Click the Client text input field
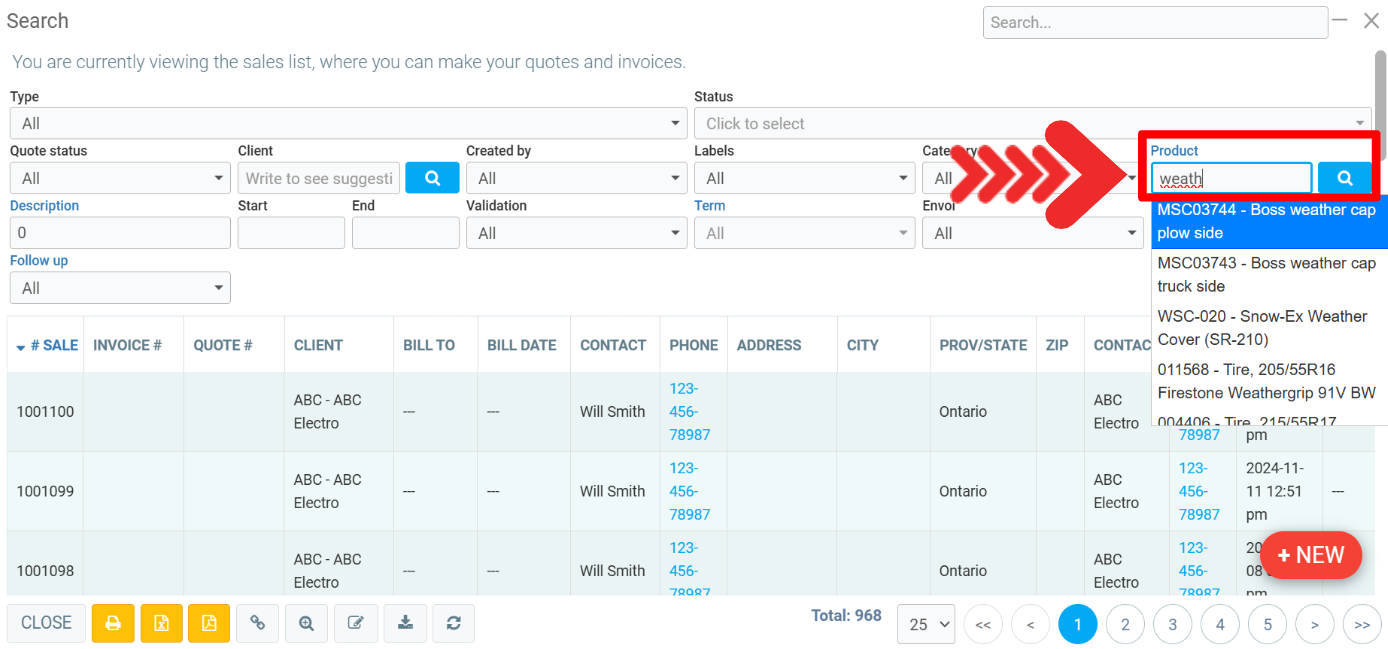The image size is (1388, 649). point(319,178)
